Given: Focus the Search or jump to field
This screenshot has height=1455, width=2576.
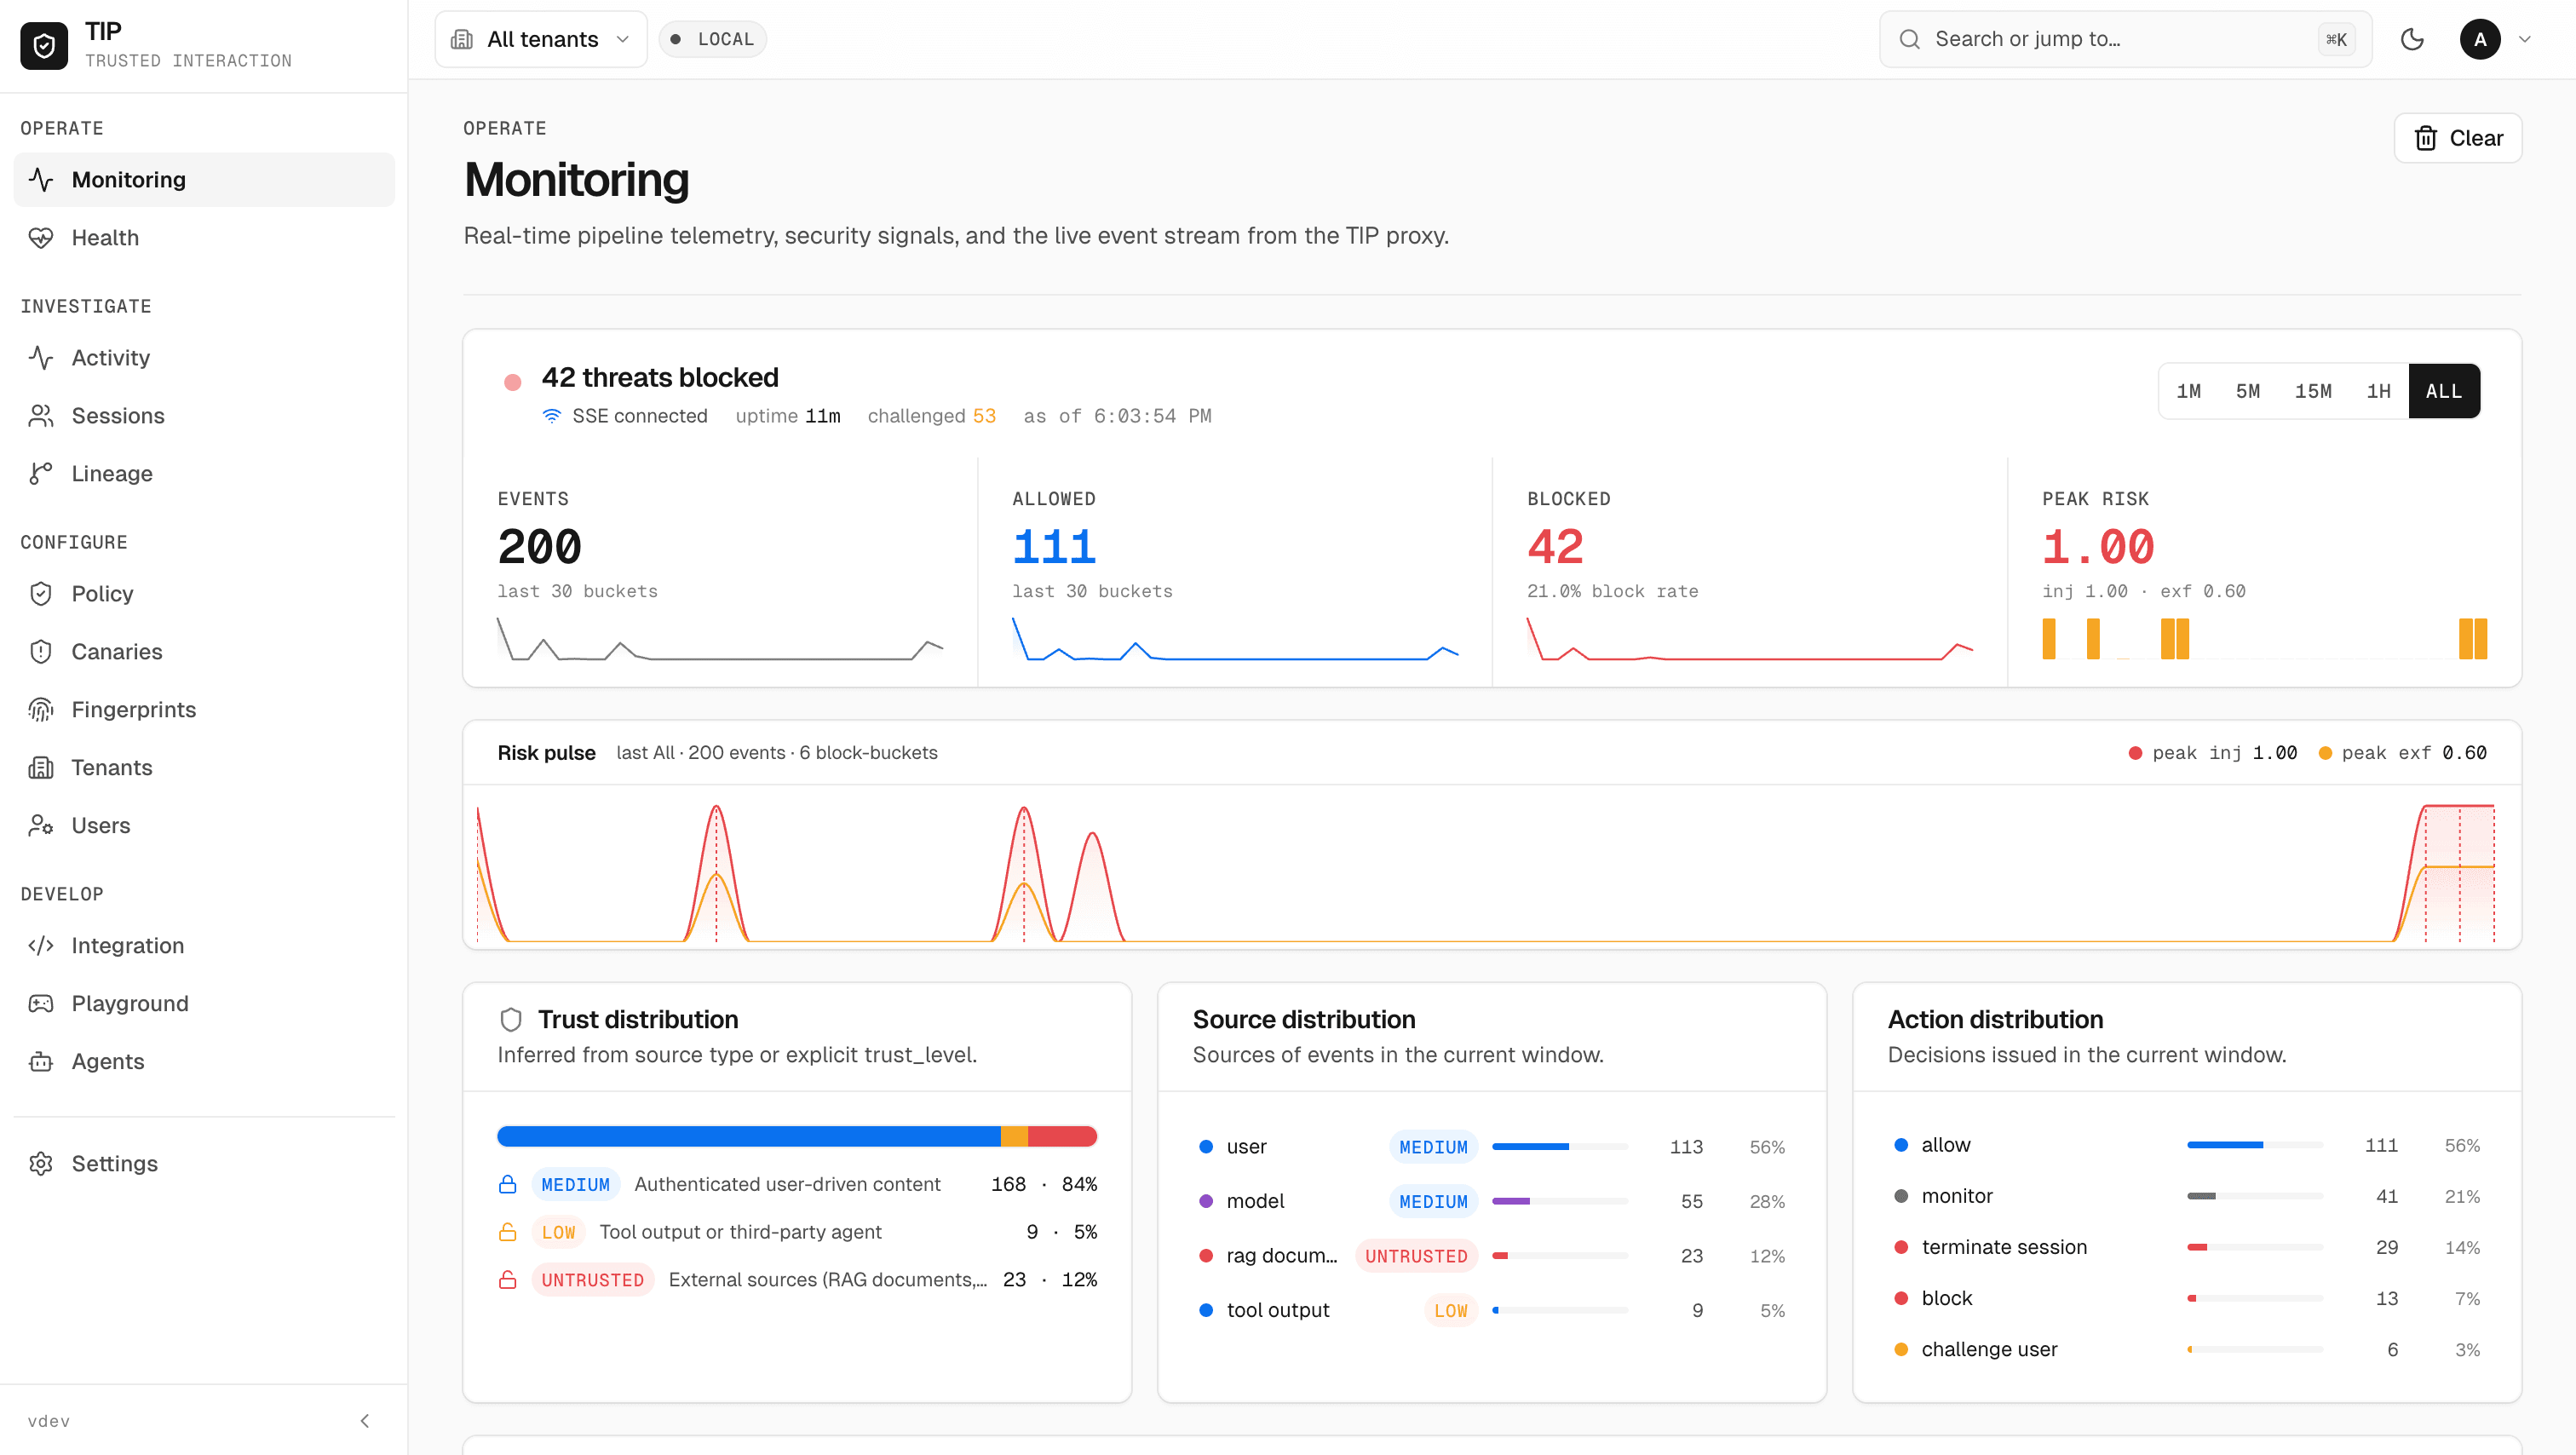Looking at the screenshot, I should click(2126, 39).
